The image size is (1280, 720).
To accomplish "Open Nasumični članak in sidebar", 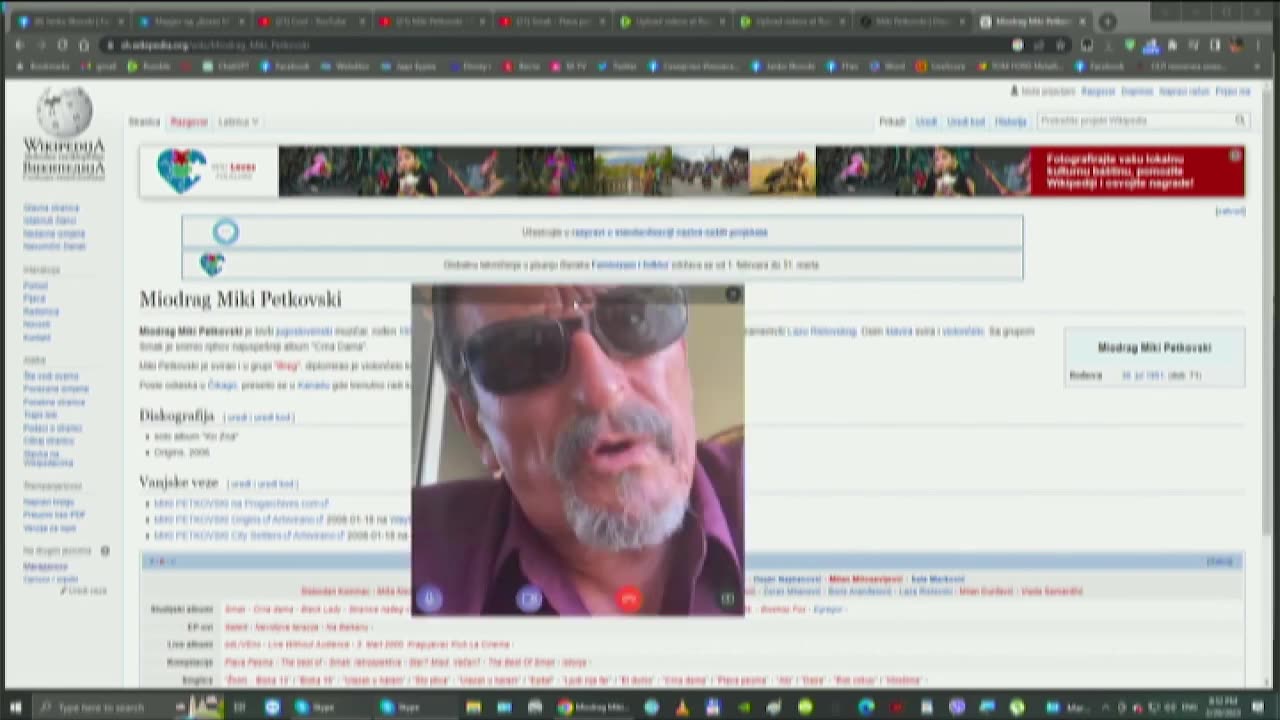I will click(x=54, y=246).
